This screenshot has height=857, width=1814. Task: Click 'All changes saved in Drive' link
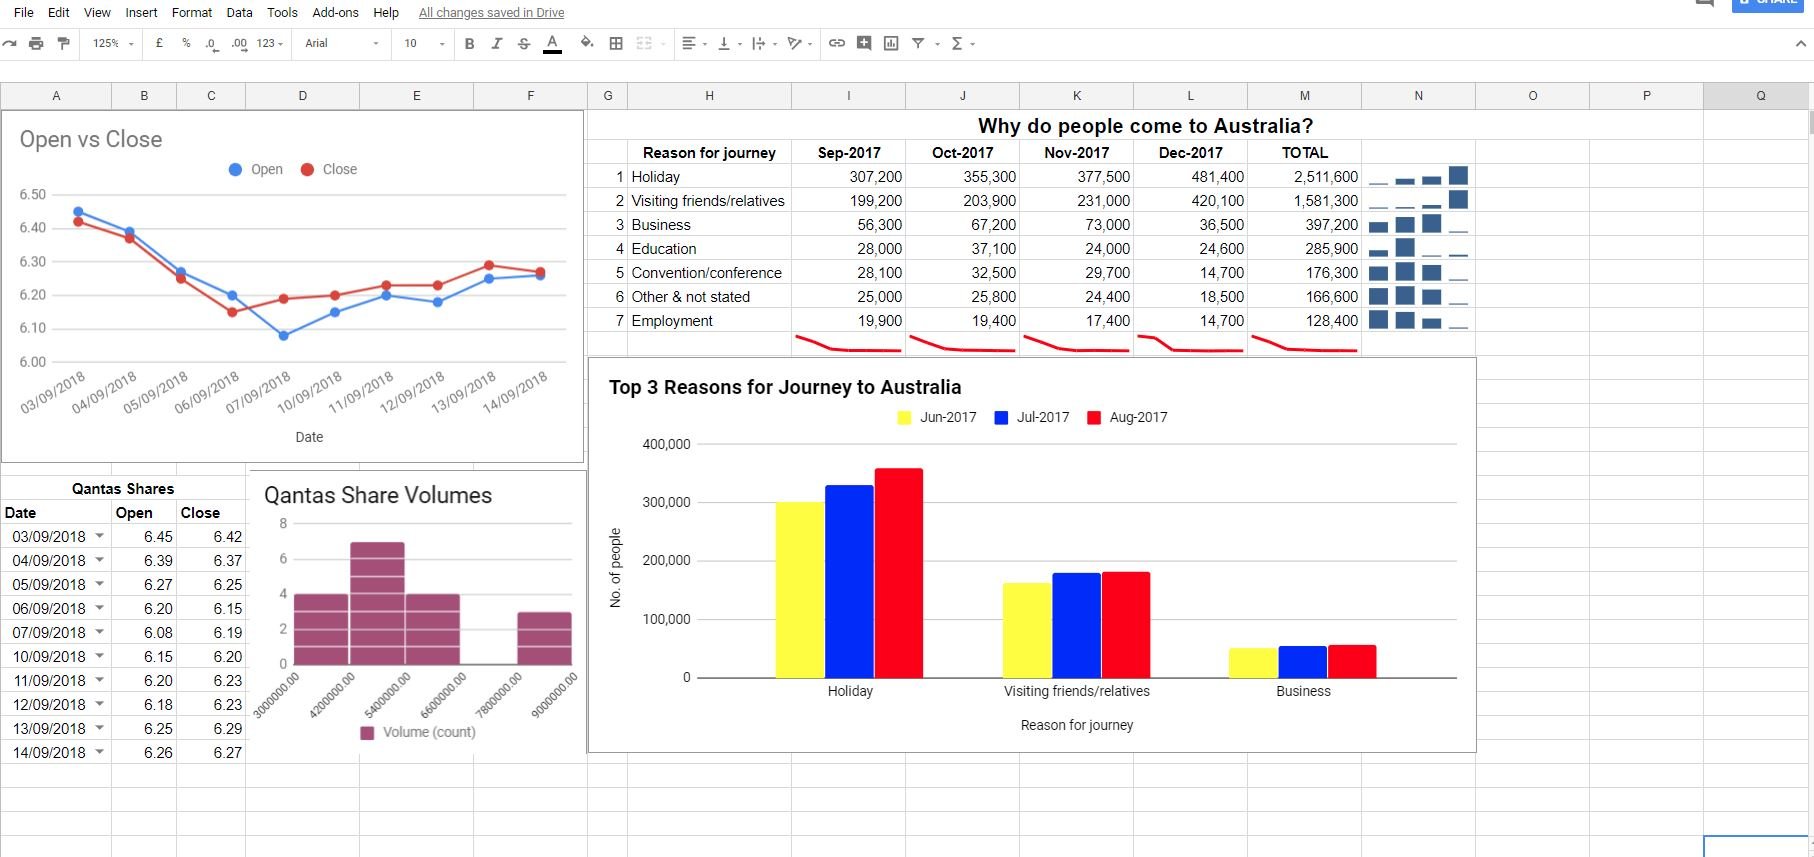click(491, 12)
